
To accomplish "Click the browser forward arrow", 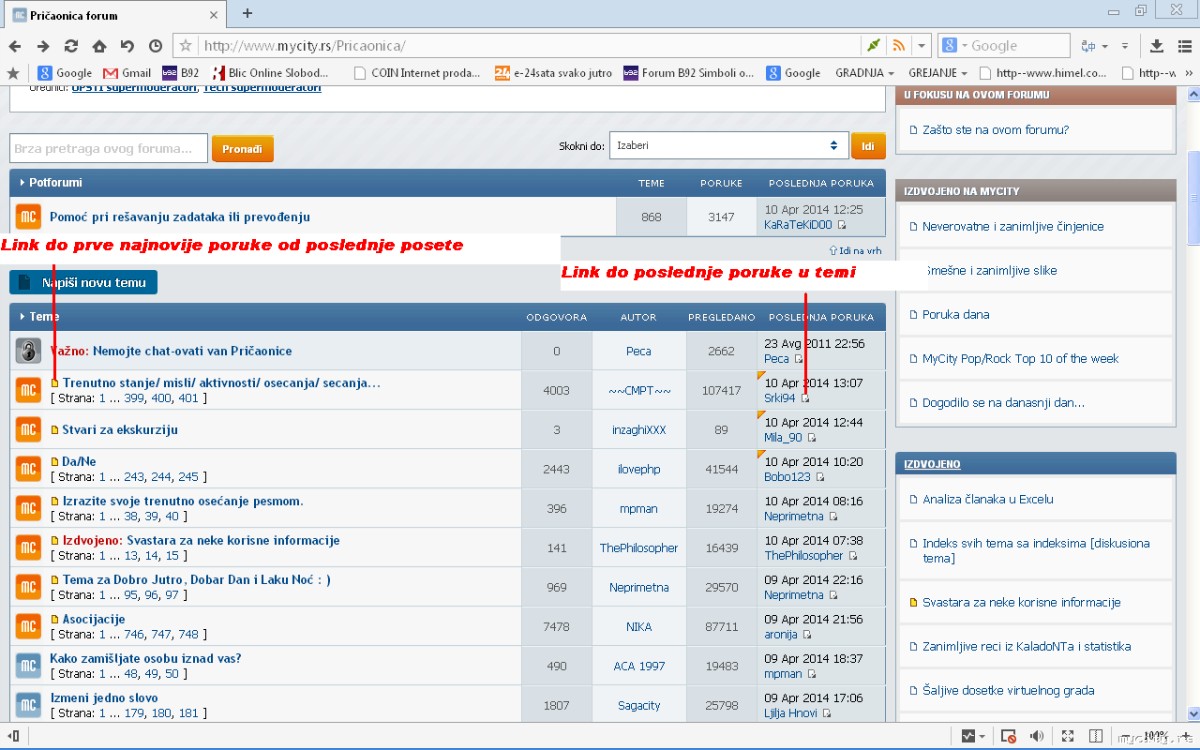I will (x=43, y=46).
